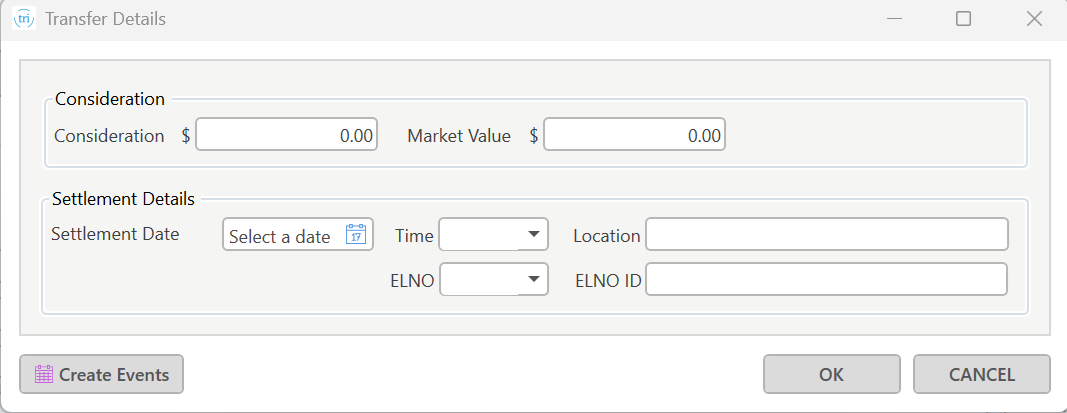Minimize the Transfer Details window

pyautogui.click(x=894, y=19)
